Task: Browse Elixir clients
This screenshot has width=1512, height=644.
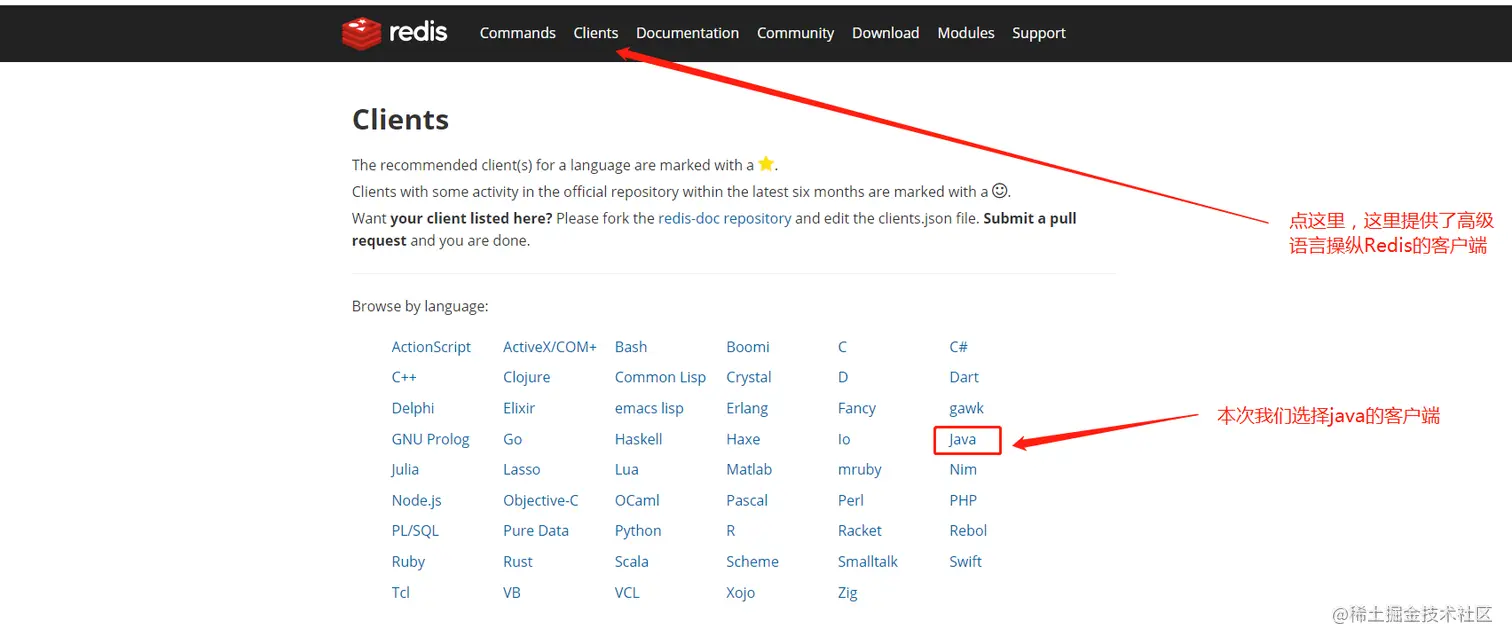Action: [x=519, y=408]
